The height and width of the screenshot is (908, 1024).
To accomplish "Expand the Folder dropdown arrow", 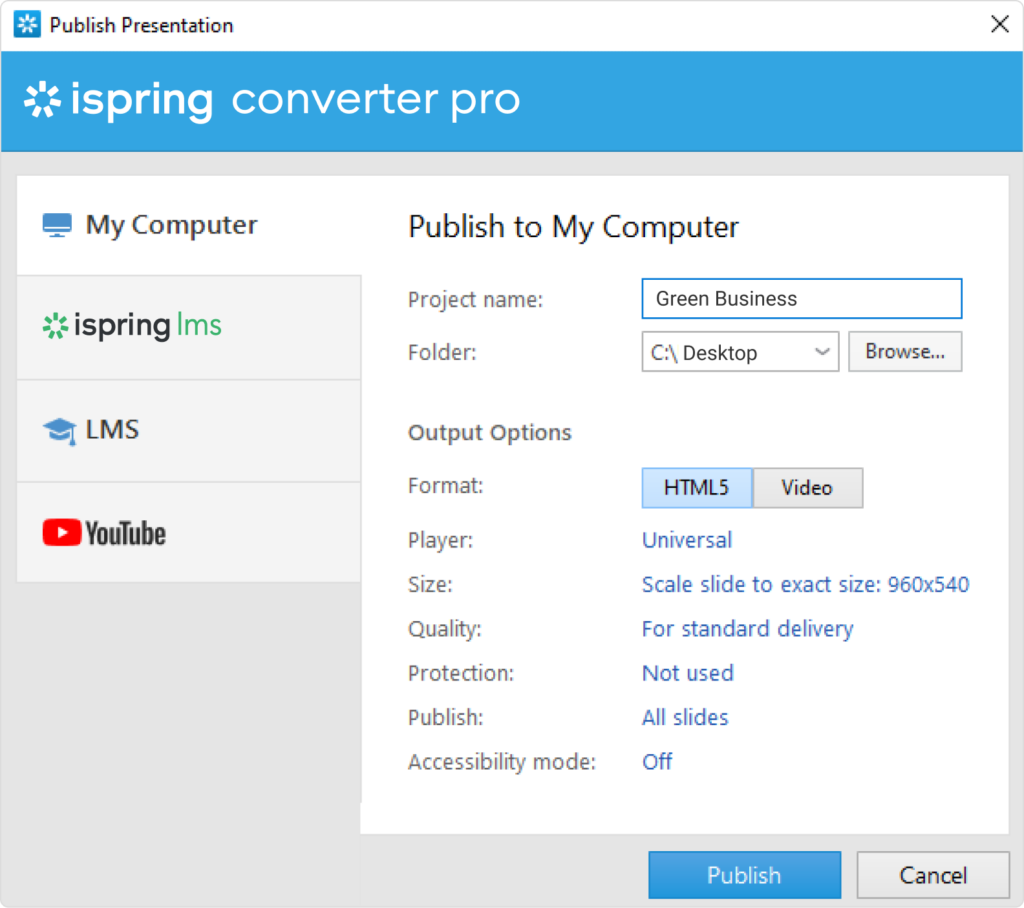I will 822,352.
